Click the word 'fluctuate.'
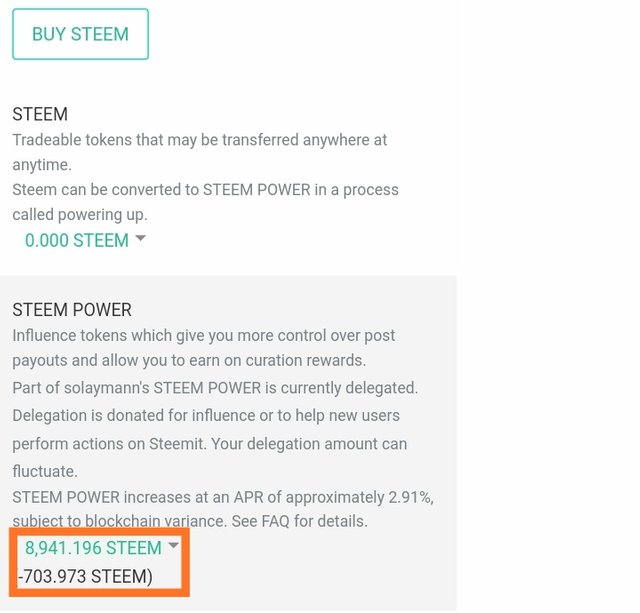The height and width of the screenshot is (613, 640). [46, 468]
